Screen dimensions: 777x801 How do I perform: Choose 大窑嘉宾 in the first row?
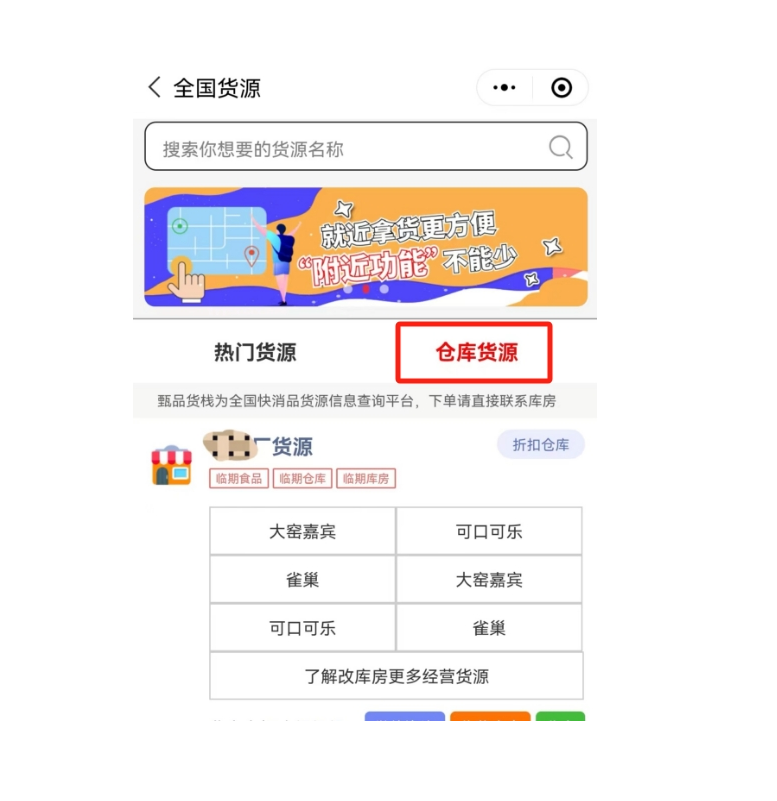[x=302, y=531]
